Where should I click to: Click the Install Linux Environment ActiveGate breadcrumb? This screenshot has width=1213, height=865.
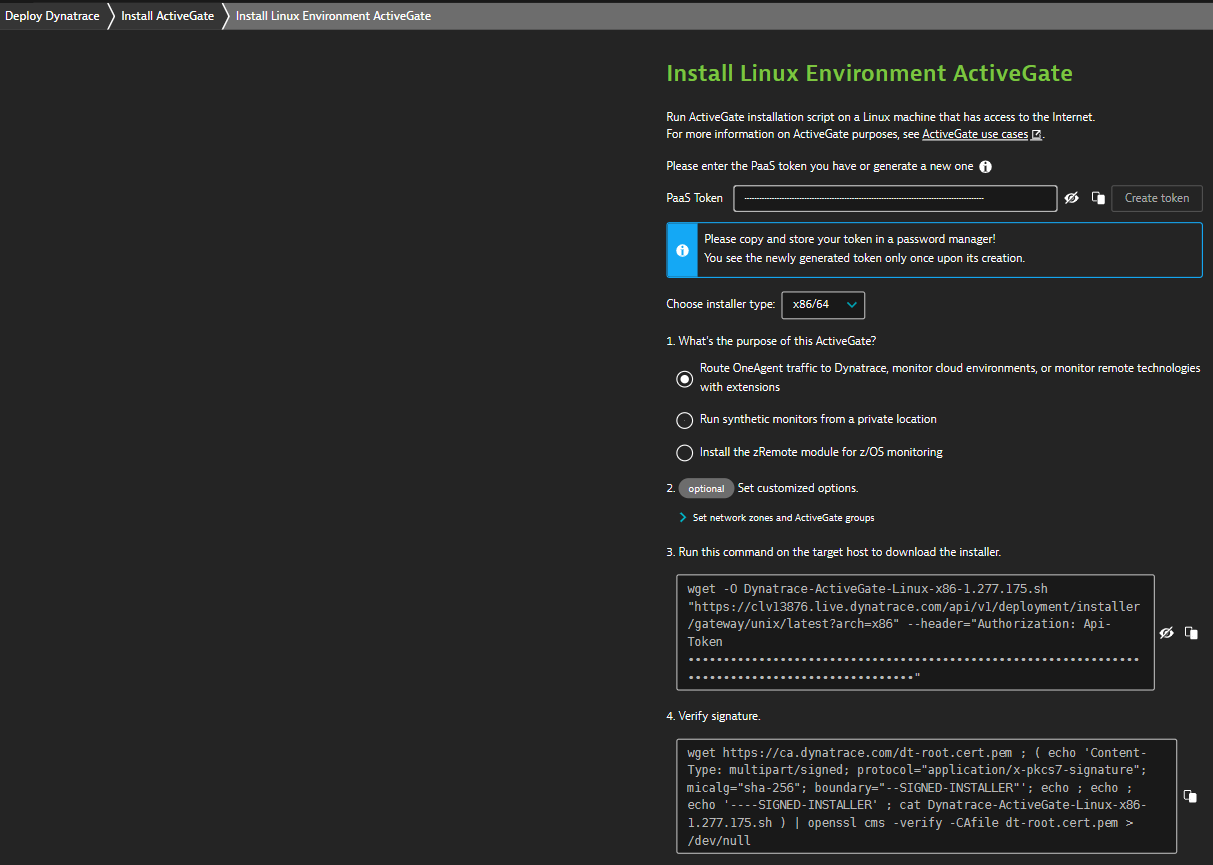(x=333, y=16)
